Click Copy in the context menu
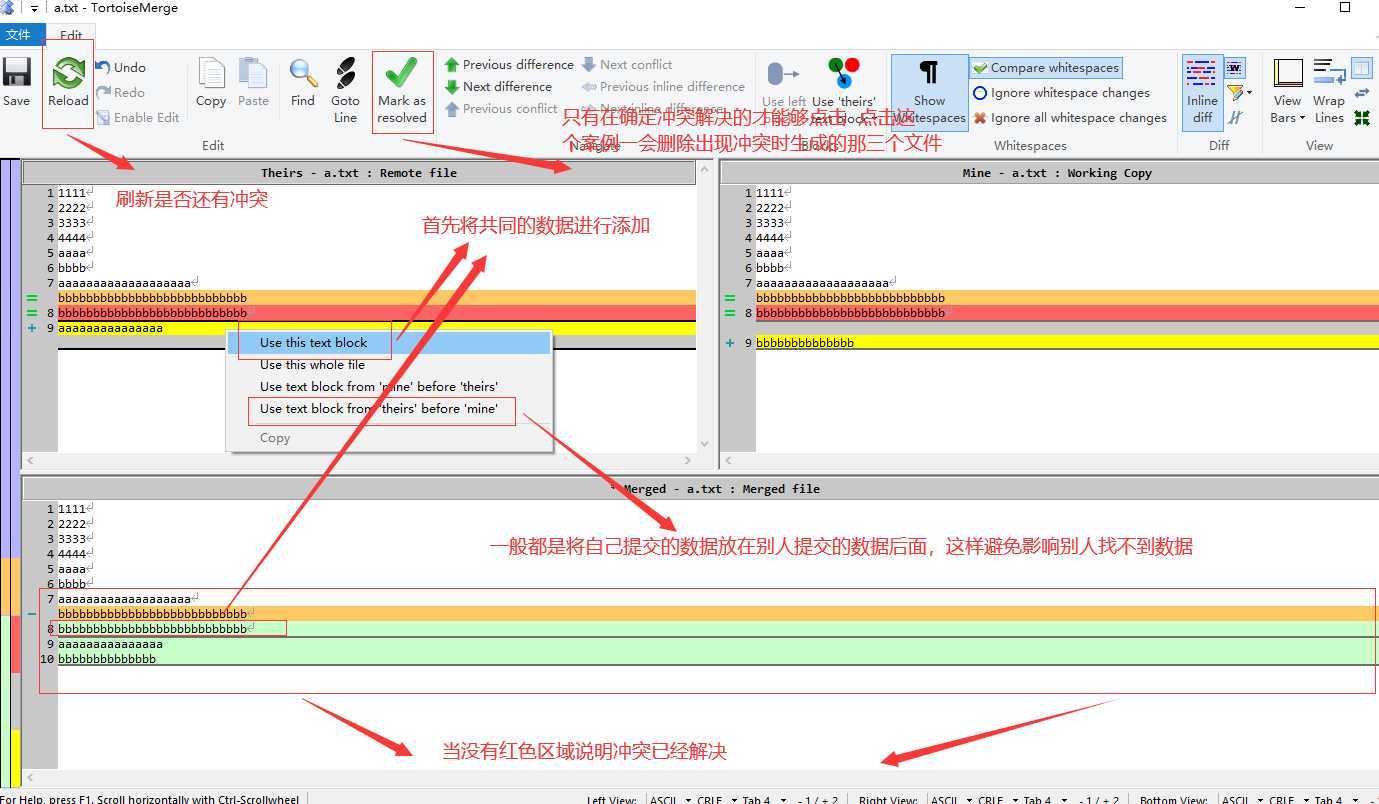The width and height of the screenshot is (1379, 804). [x=389, y=438]
